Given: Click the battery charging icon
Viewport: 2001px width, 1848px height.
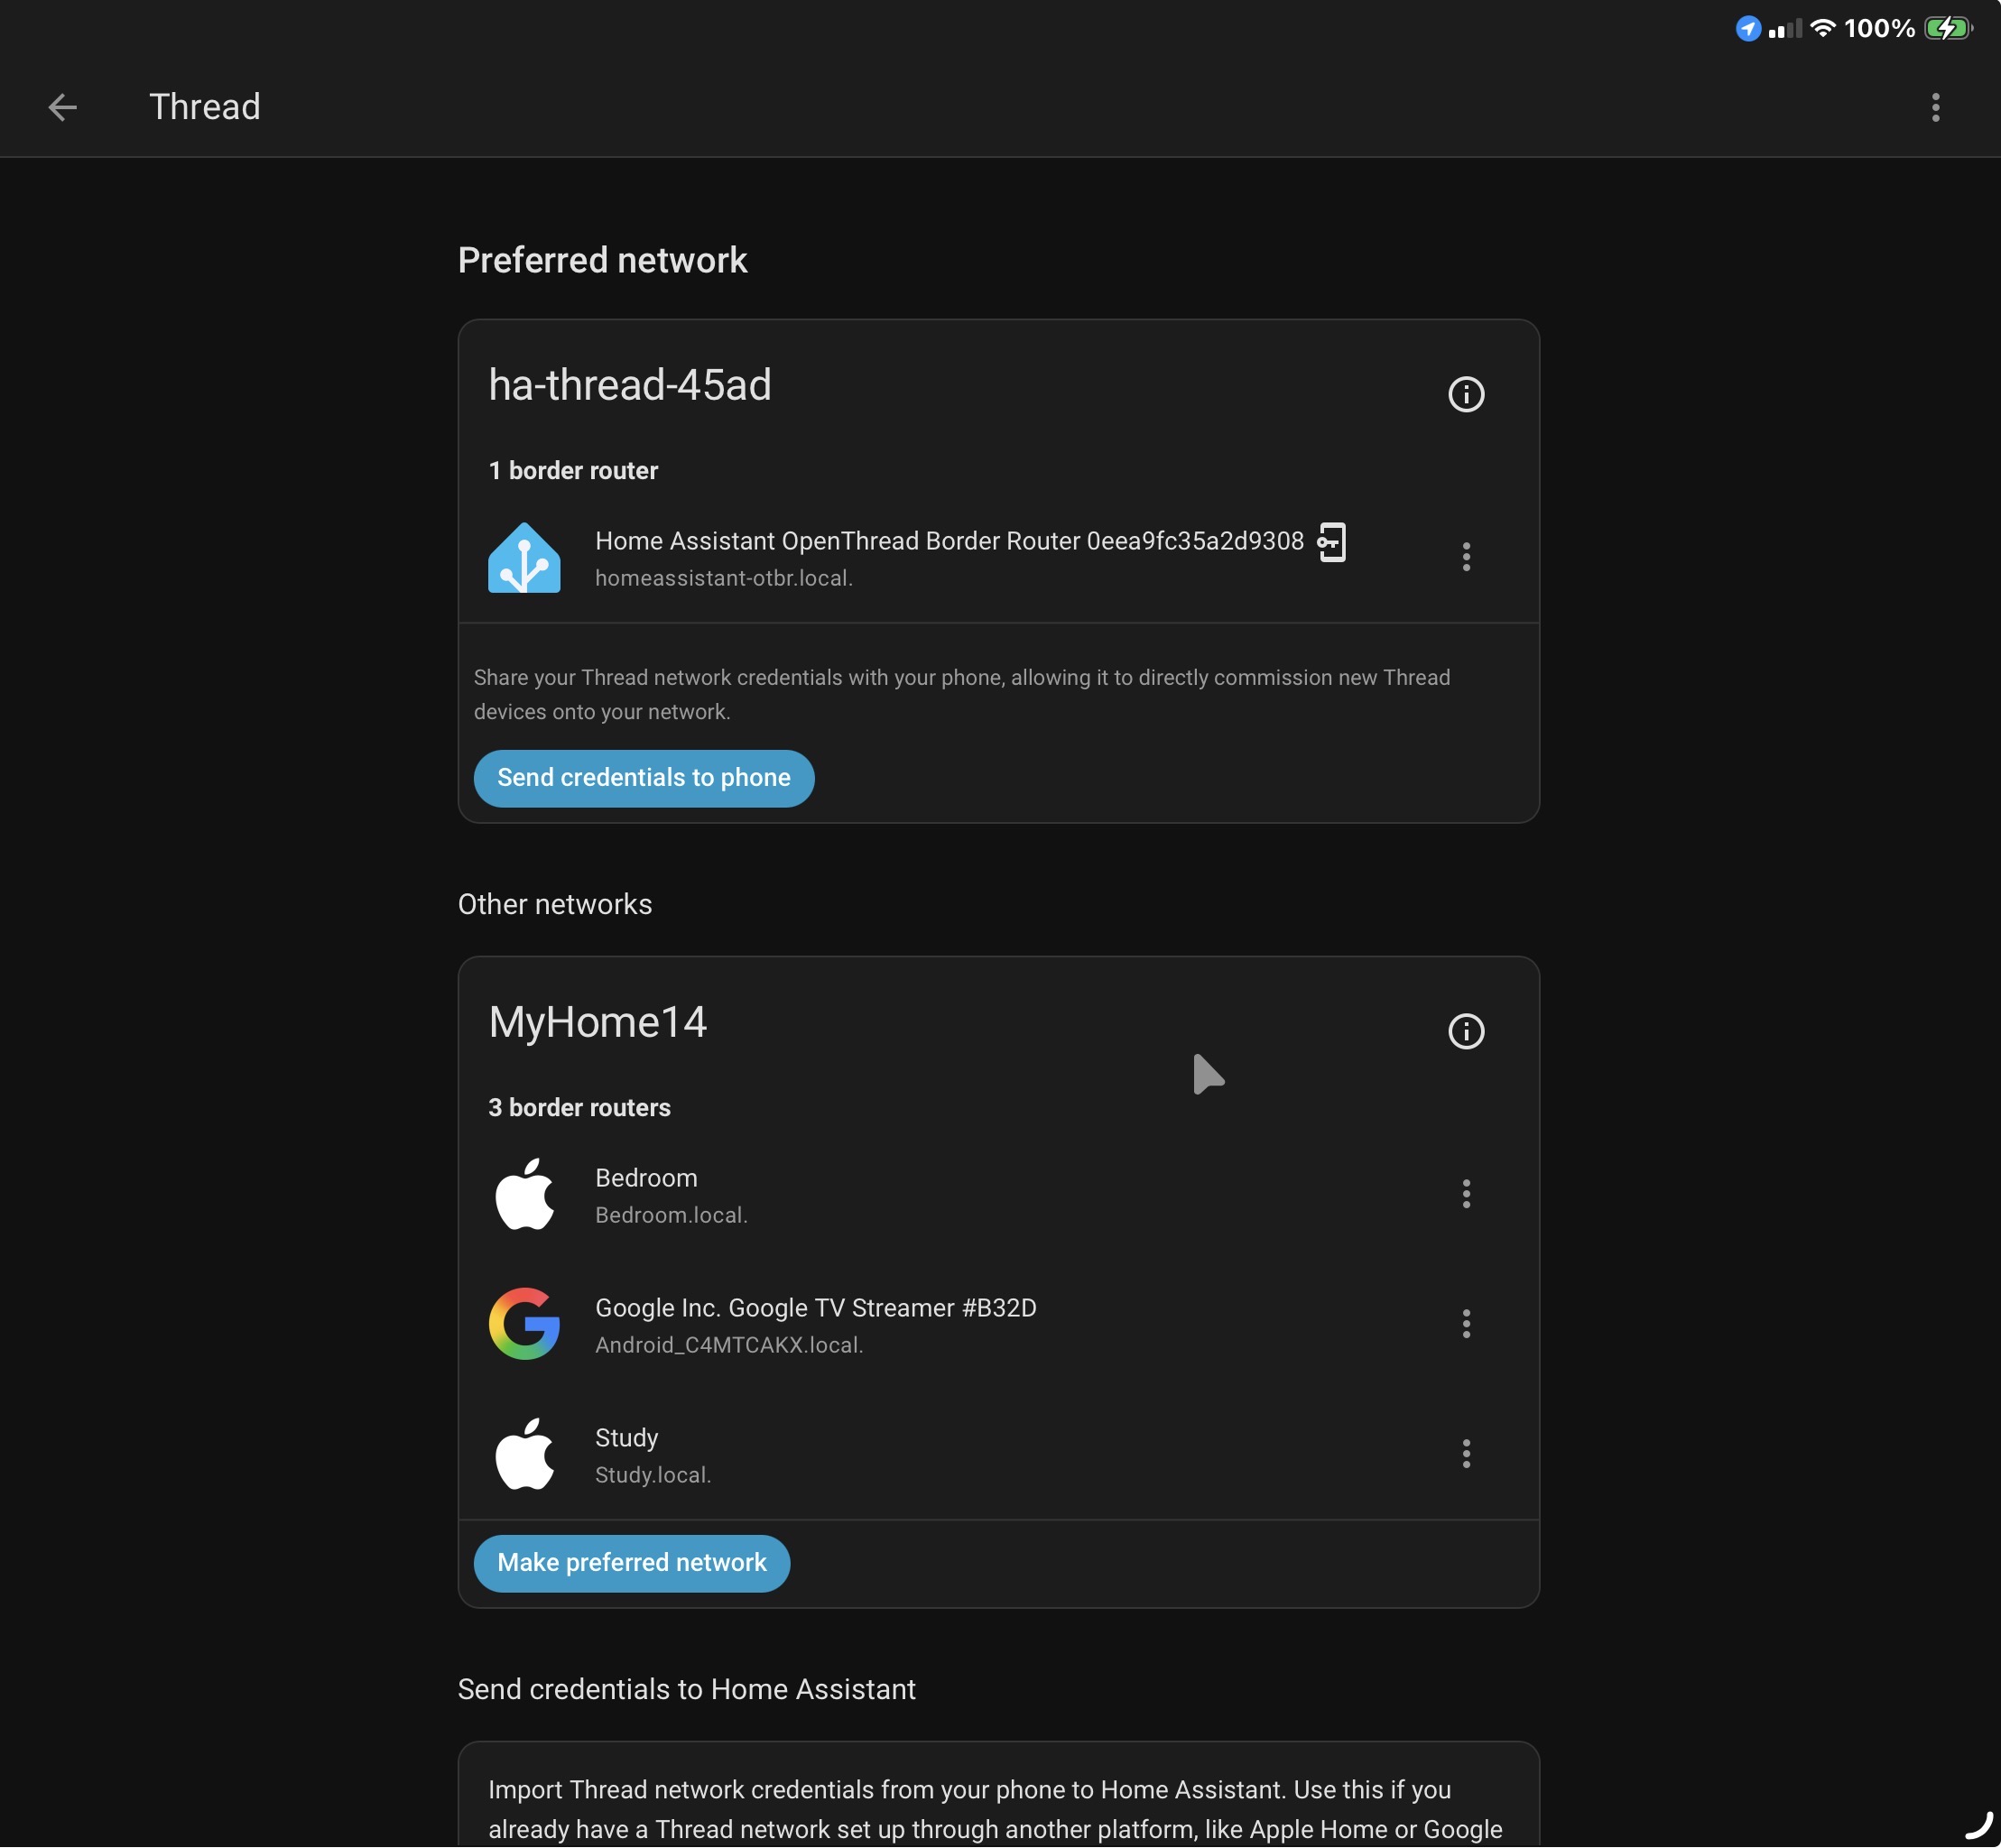Looking at the screenshot, I should pos(1948,28).
